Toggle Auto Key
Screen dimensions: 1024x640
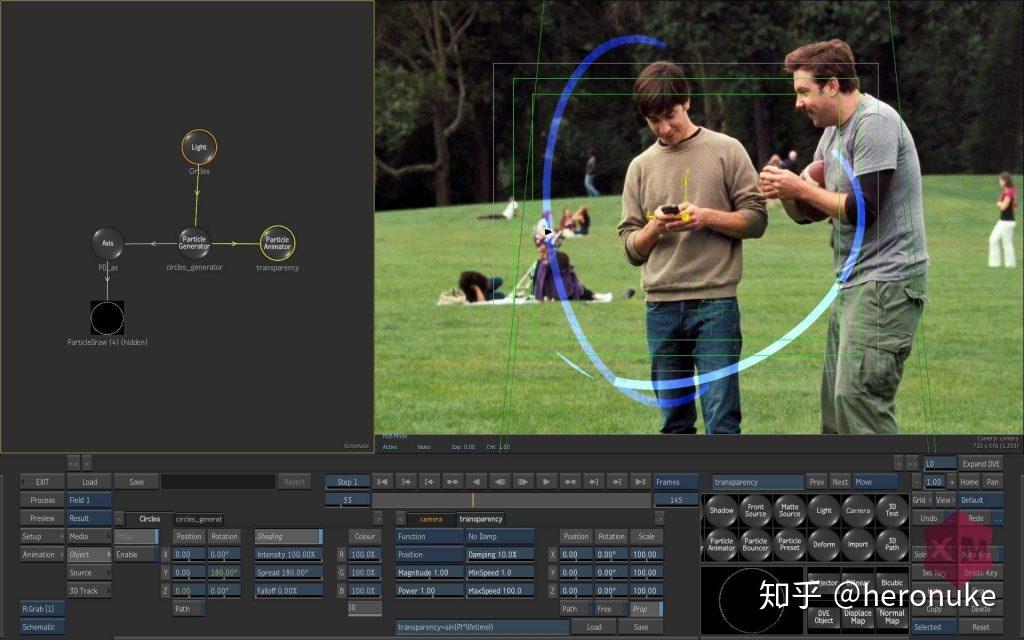click(980, 554)
